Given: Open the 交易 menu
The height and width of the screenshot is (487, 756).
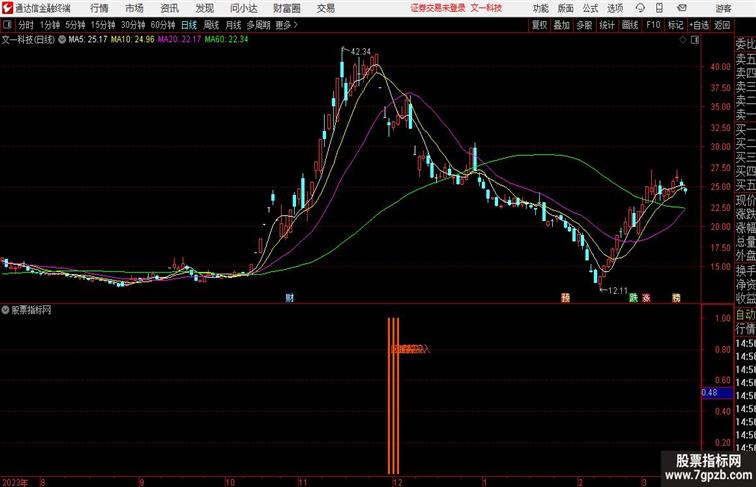Looking at the screenshot, I should coord(325,8).
